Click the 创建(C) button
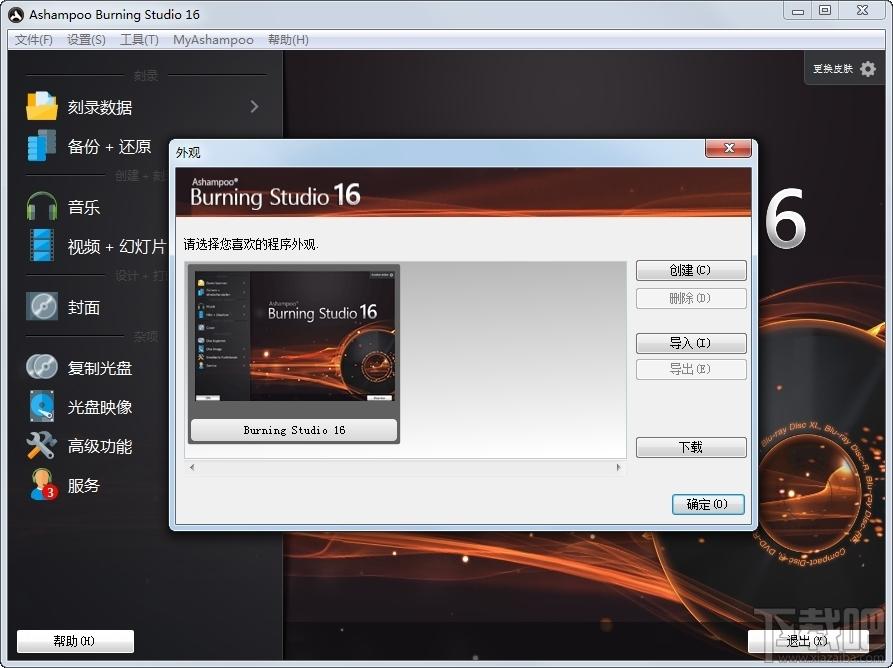This screenshot has height=668, width=893. click(x=691, y=271)
